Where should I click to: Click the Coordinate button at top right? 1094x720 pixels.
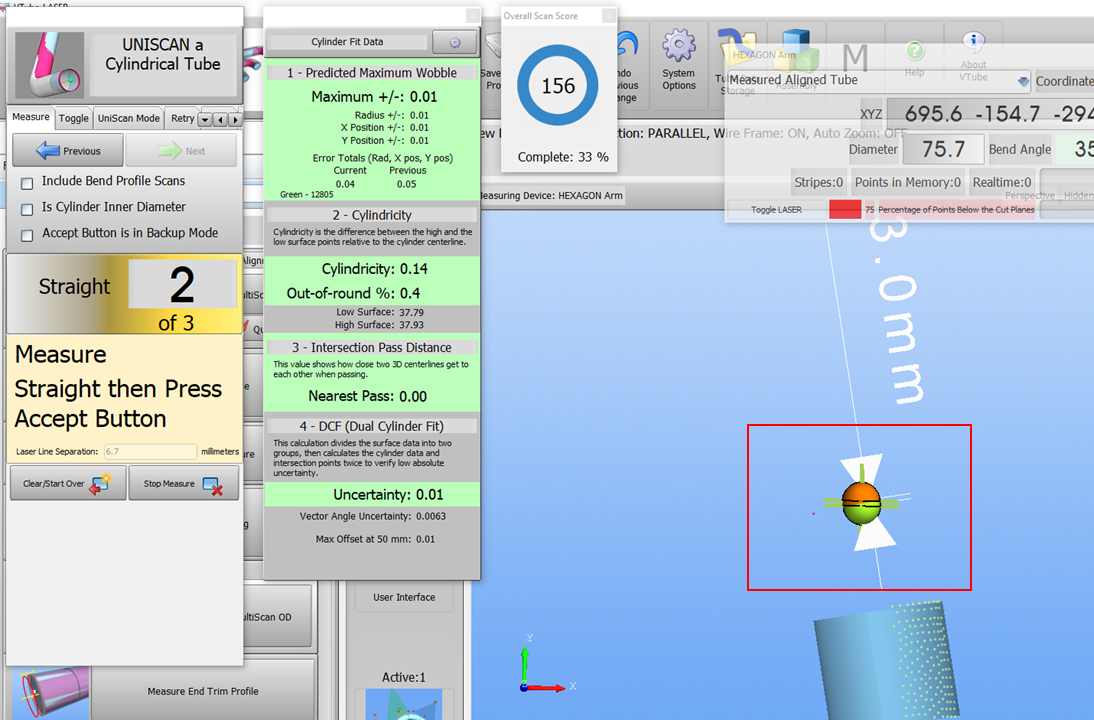click(1063, 81)
